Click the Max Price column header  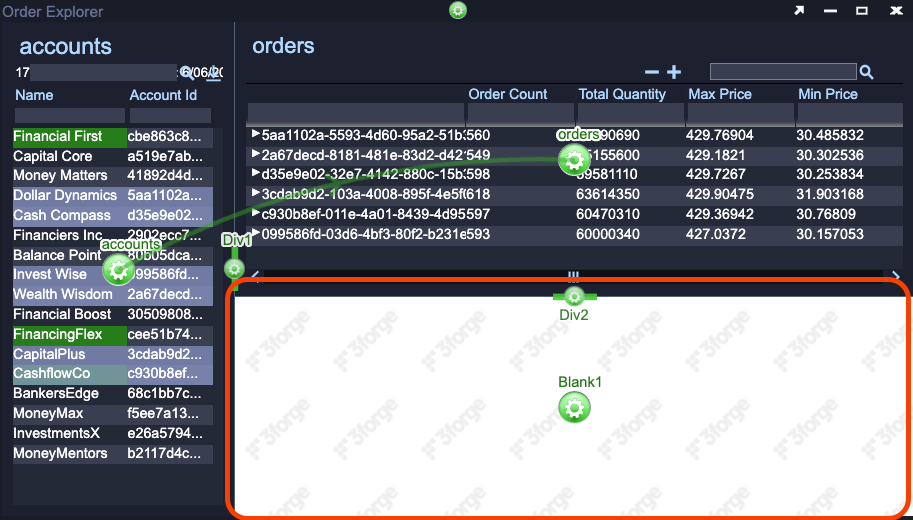pos(720,94)
